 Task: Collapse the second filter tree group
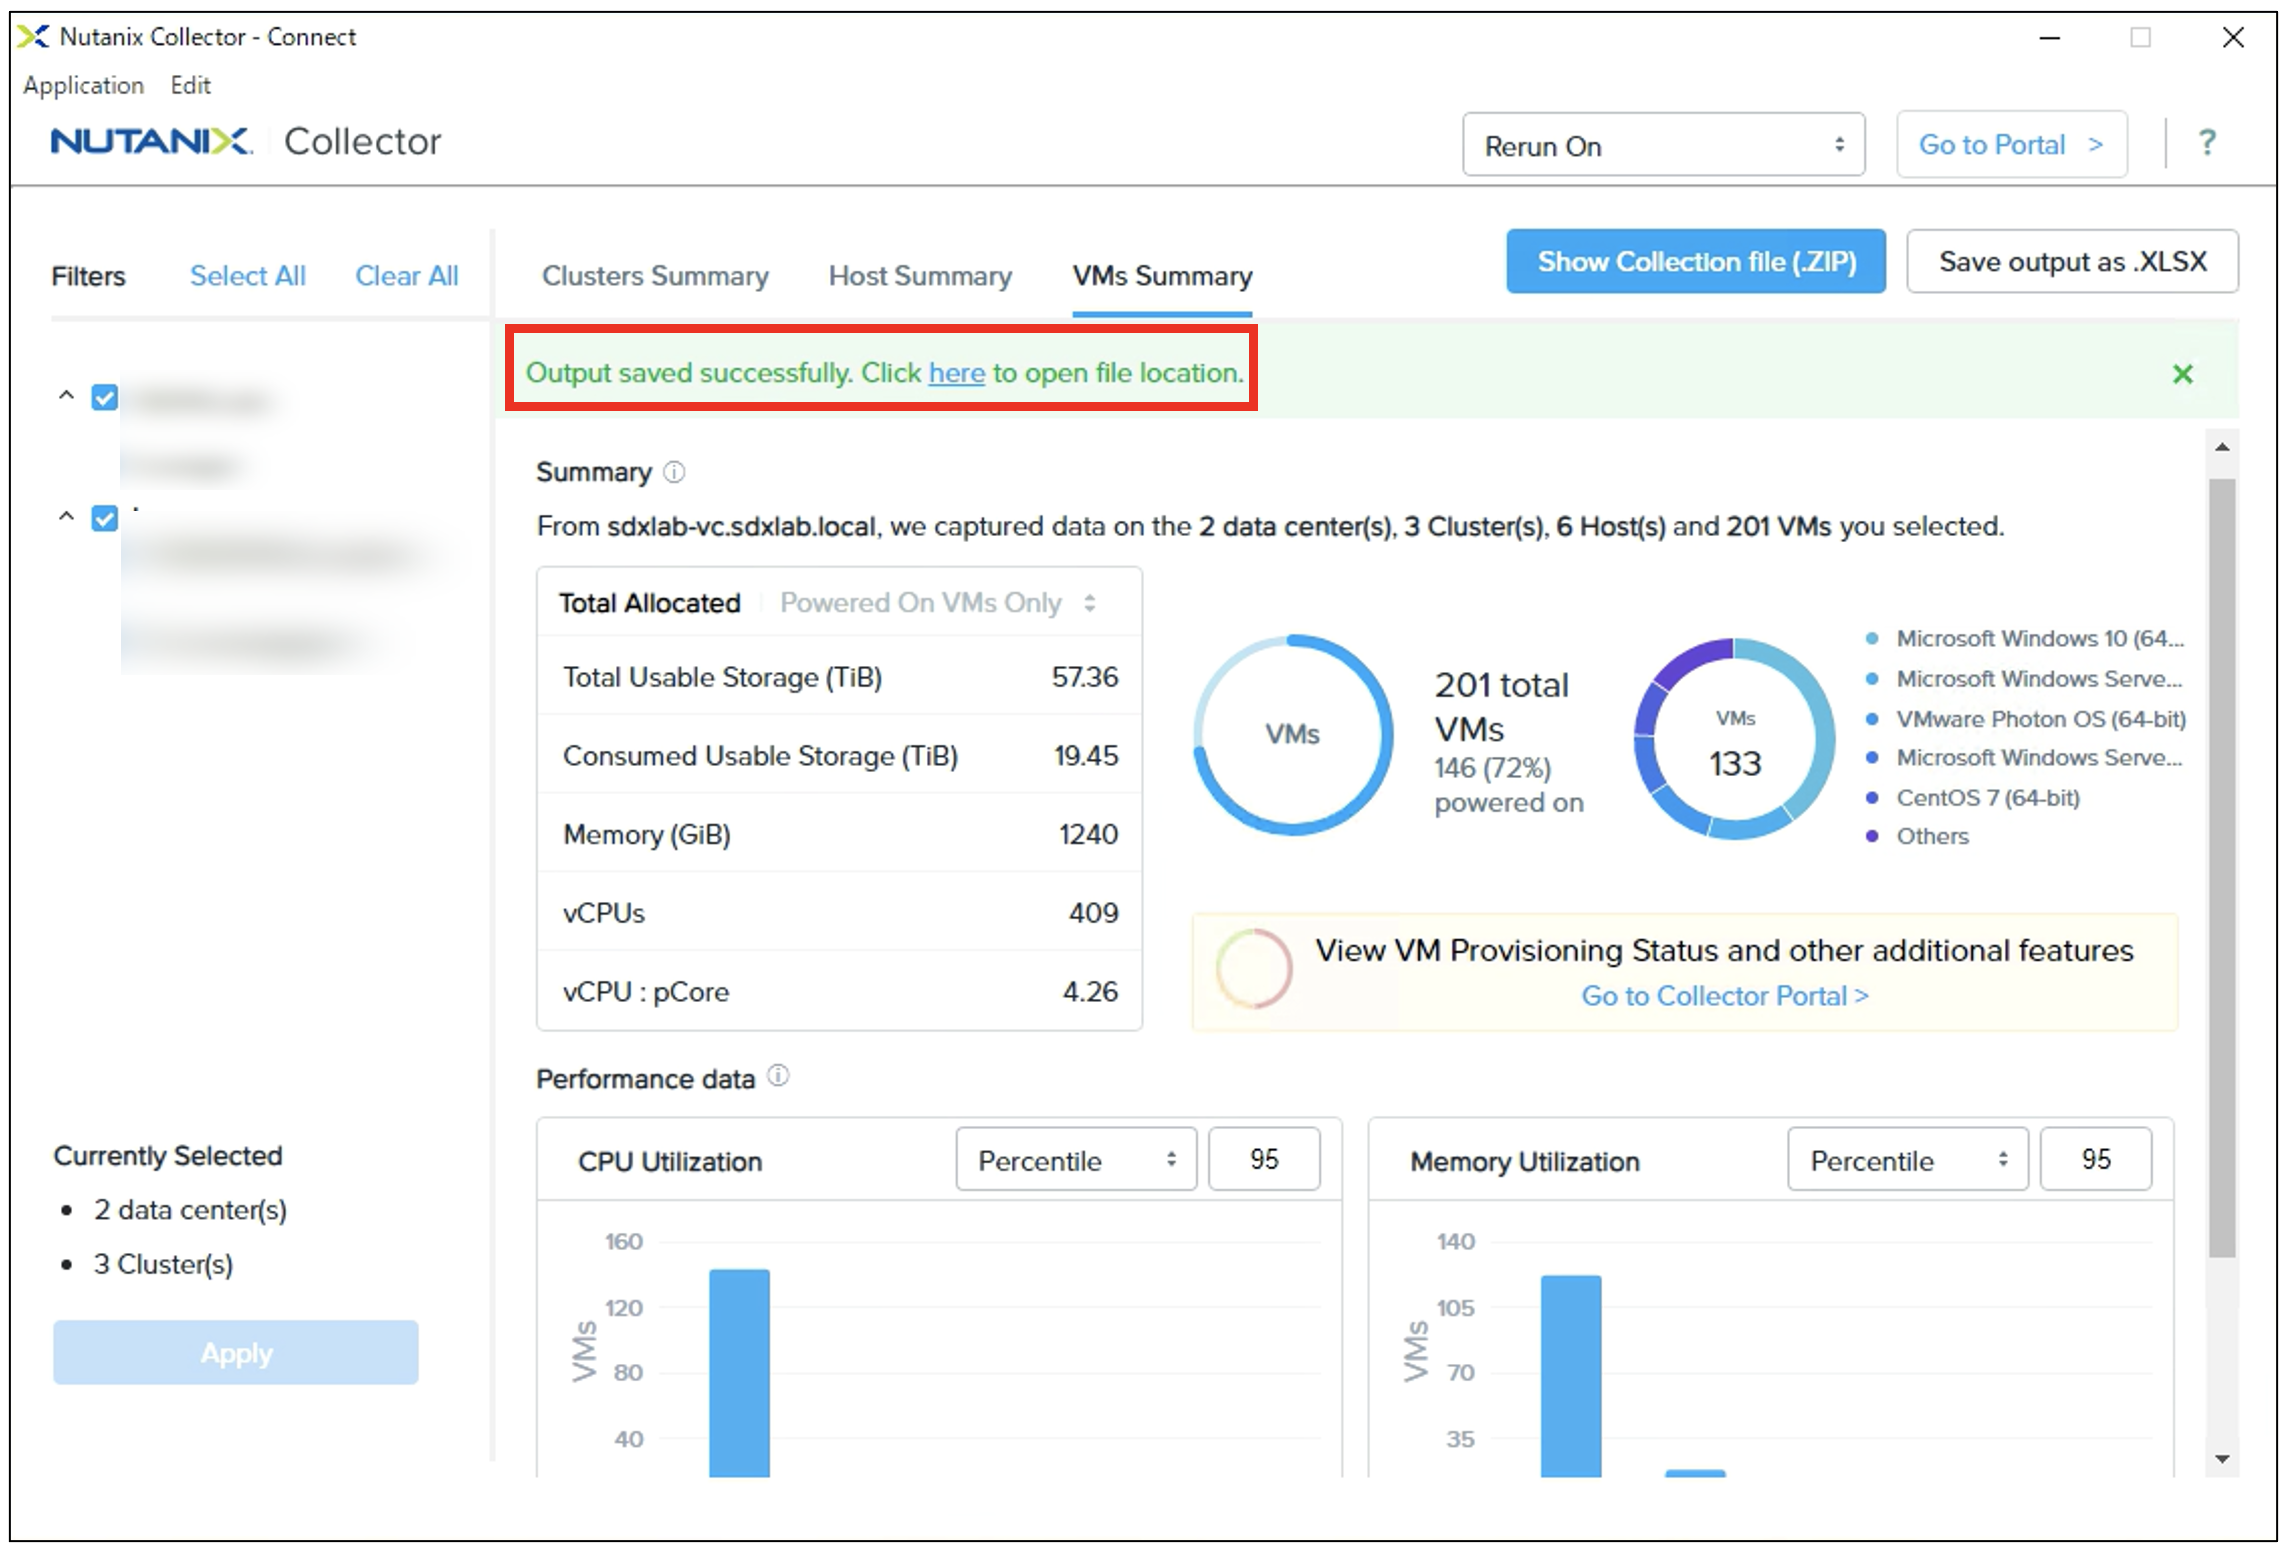point(66,517)
